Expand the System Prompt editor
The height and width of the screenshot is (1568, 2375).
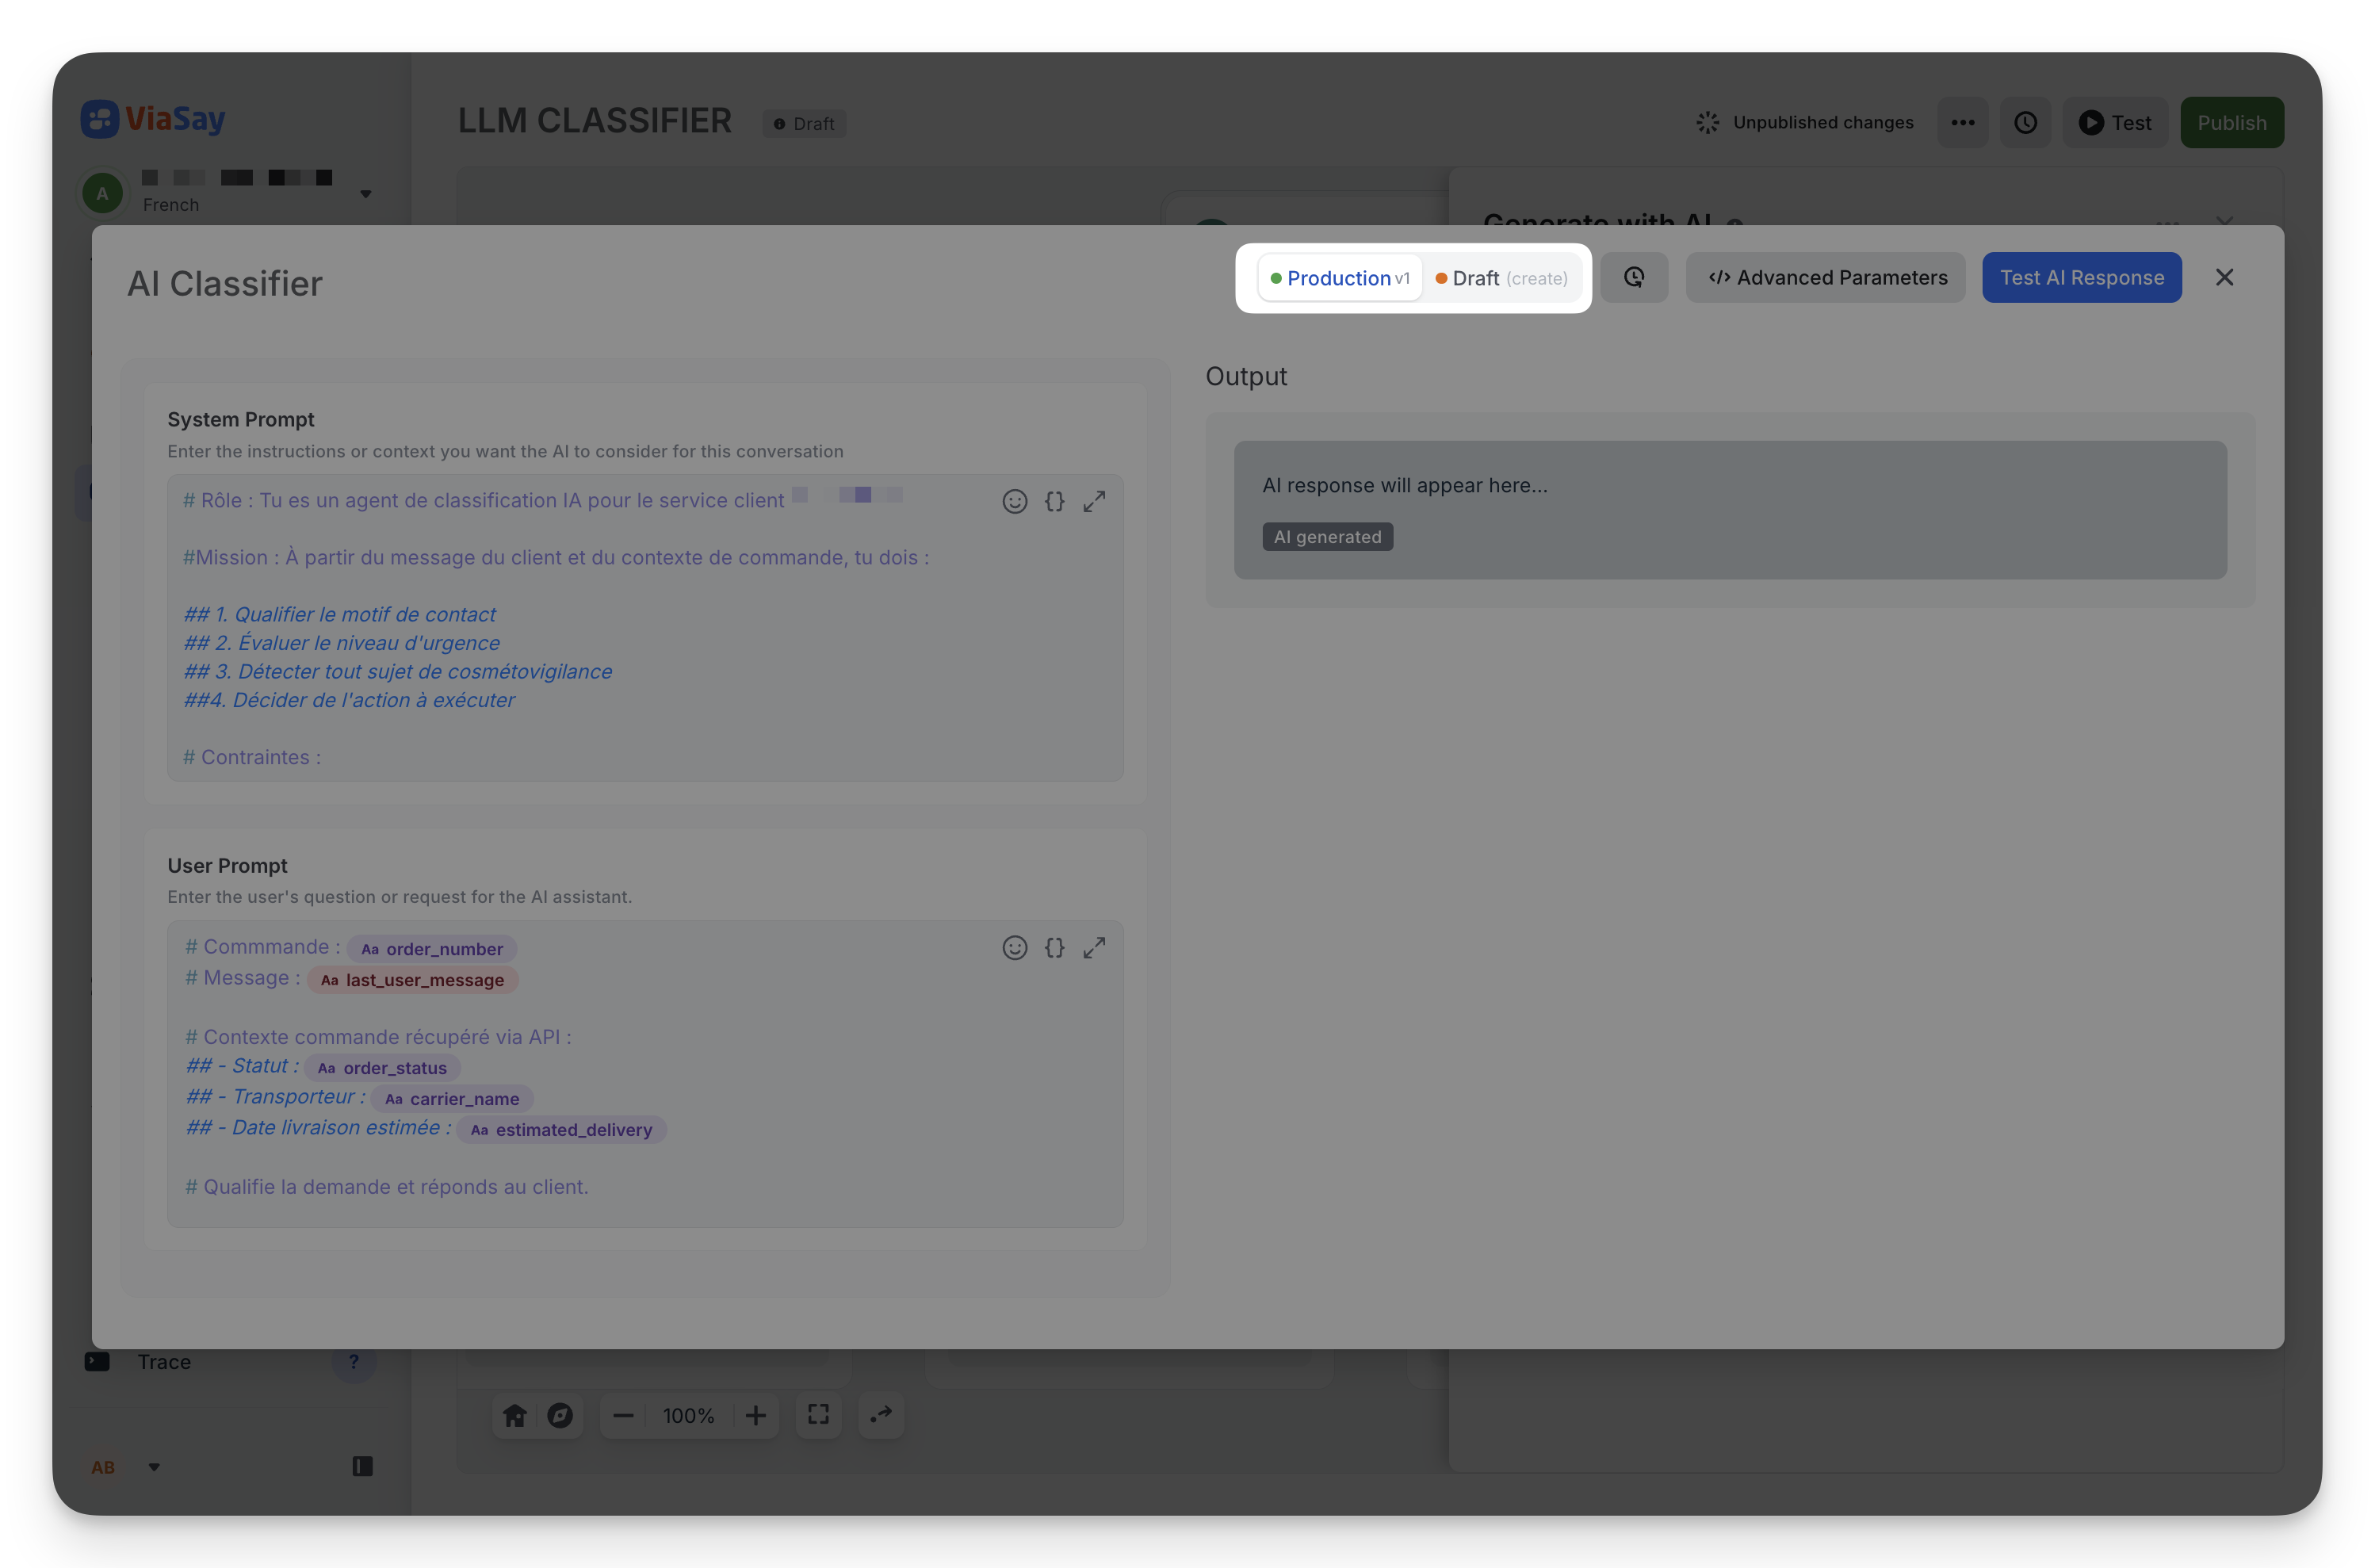[x=1094, y=501]
